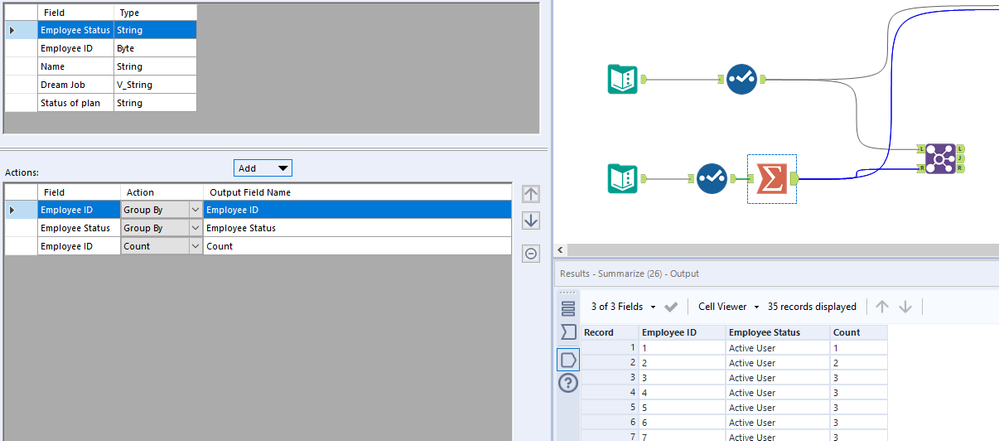Edit the Count output field name
The height and width of the screenshot is (441, 999).
click(x=357, y=246)
